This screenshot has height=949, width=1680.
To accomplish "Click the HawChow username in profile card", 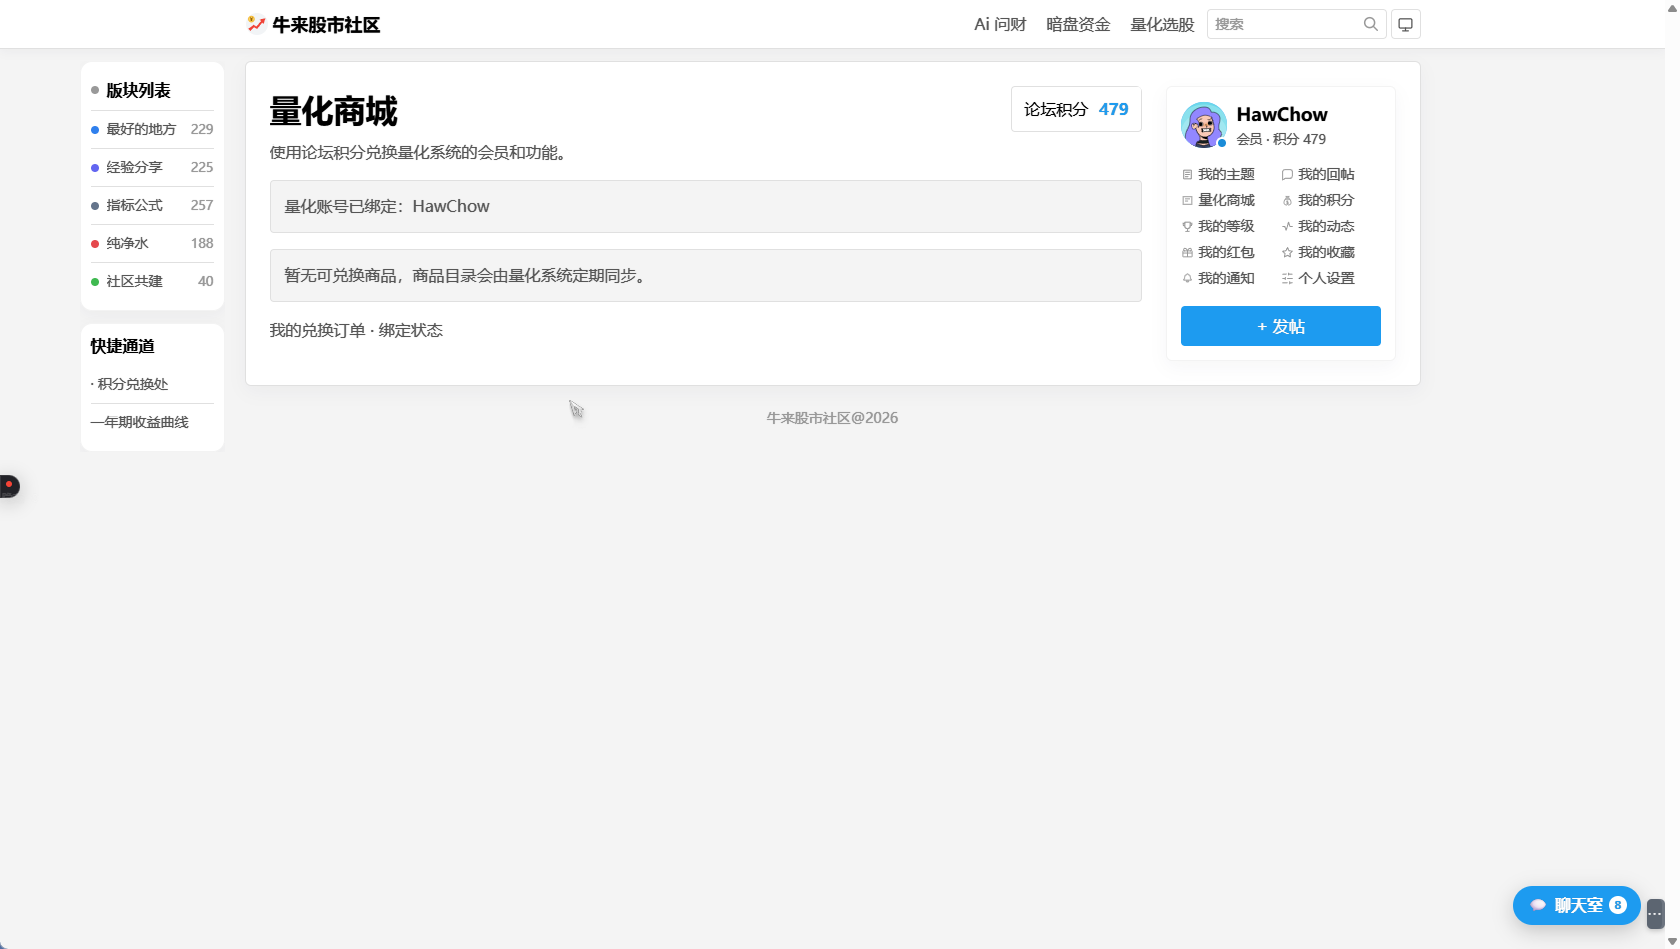I will pos(1282,114).
